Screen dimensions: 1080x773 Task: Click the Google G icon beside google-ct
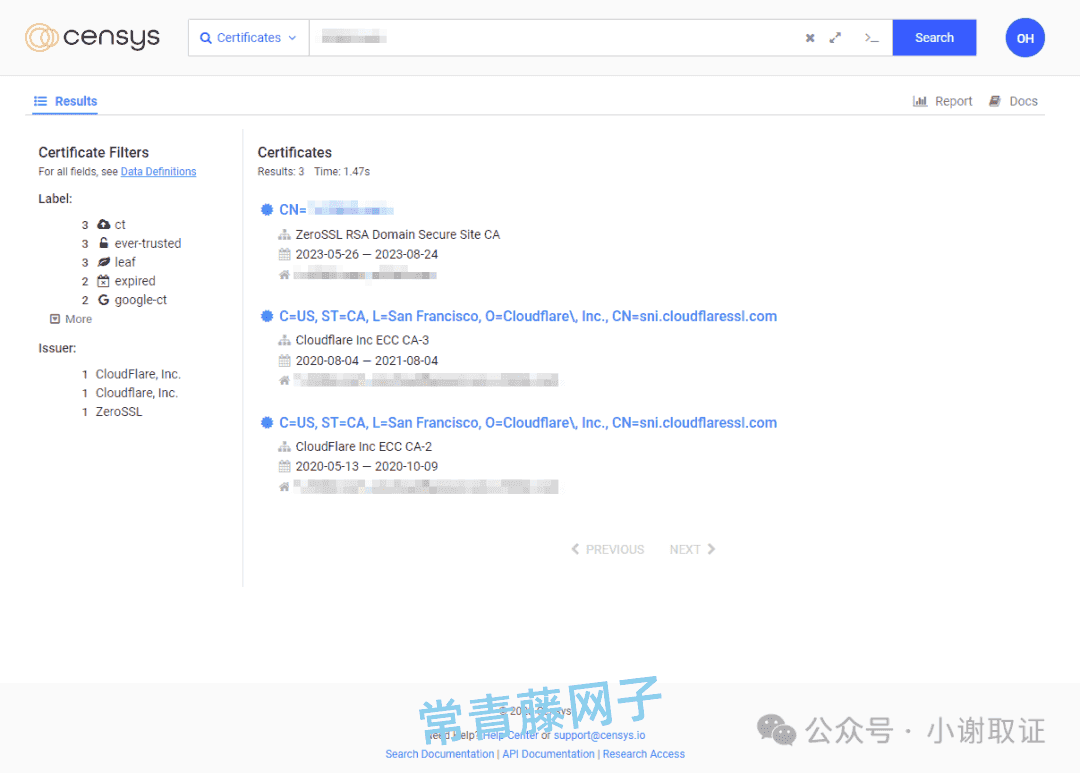click(103, 300)
